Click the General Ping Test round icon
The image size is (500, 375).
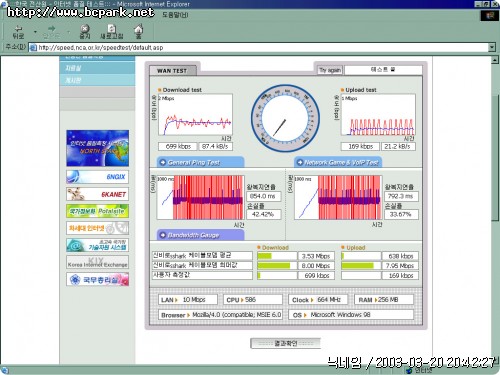point(163,162)
